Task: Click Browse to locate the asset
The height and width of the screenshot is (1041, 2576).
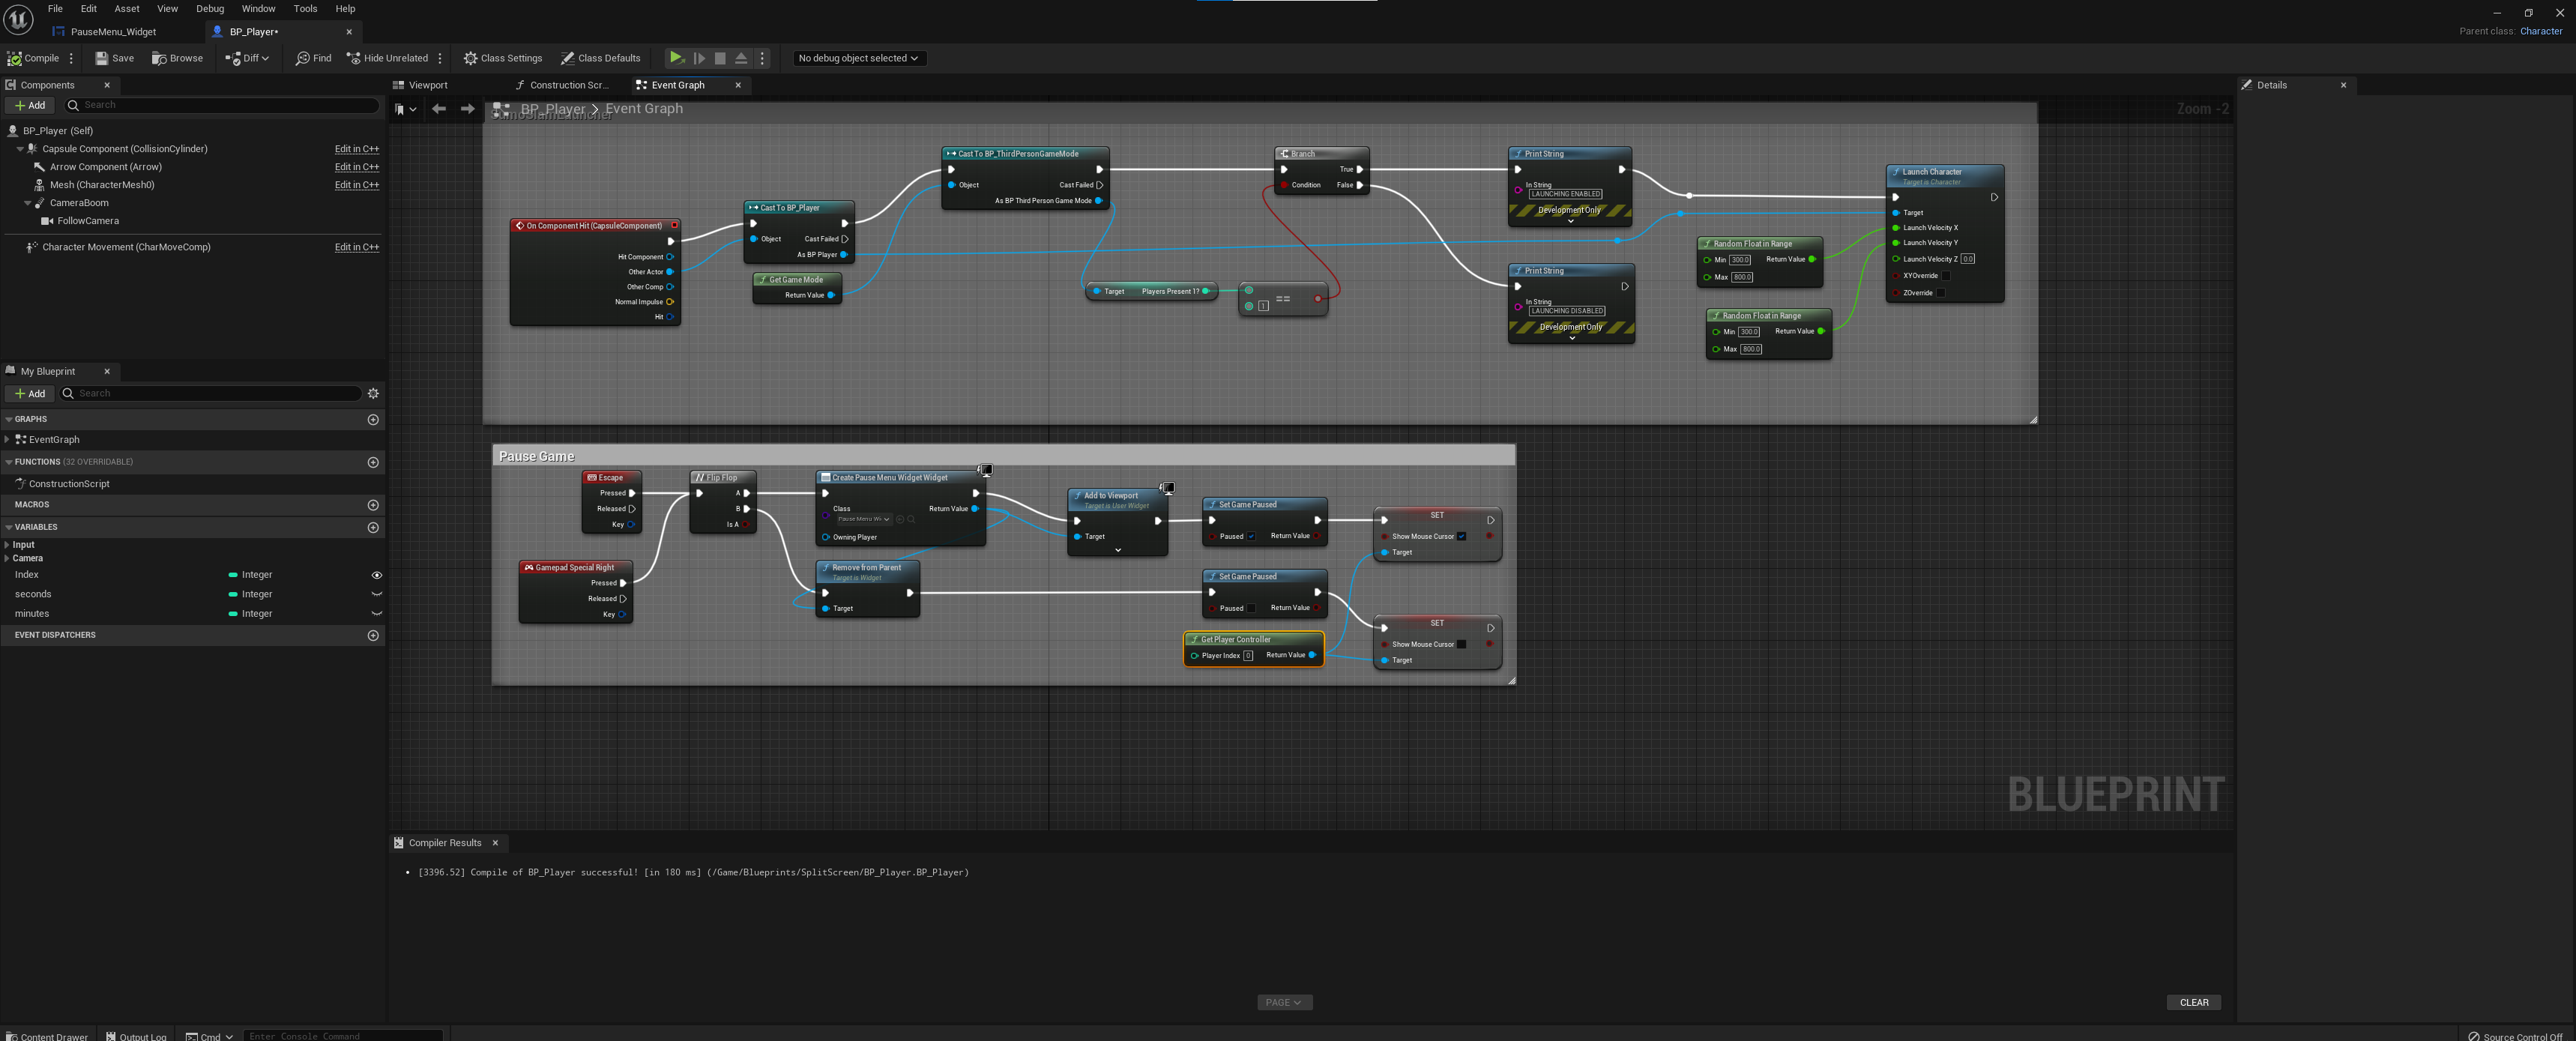Action: pos(177,58)
